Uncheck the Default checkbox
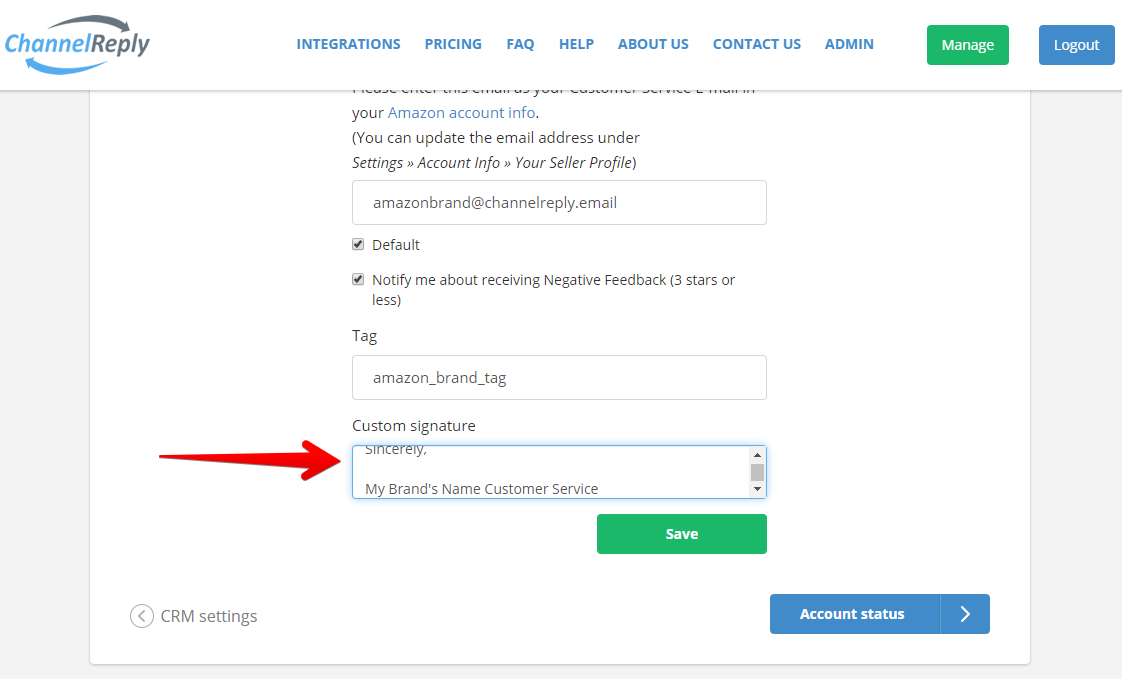The image size is (1122, 679). pyautogui.click(x=358, y=245)
